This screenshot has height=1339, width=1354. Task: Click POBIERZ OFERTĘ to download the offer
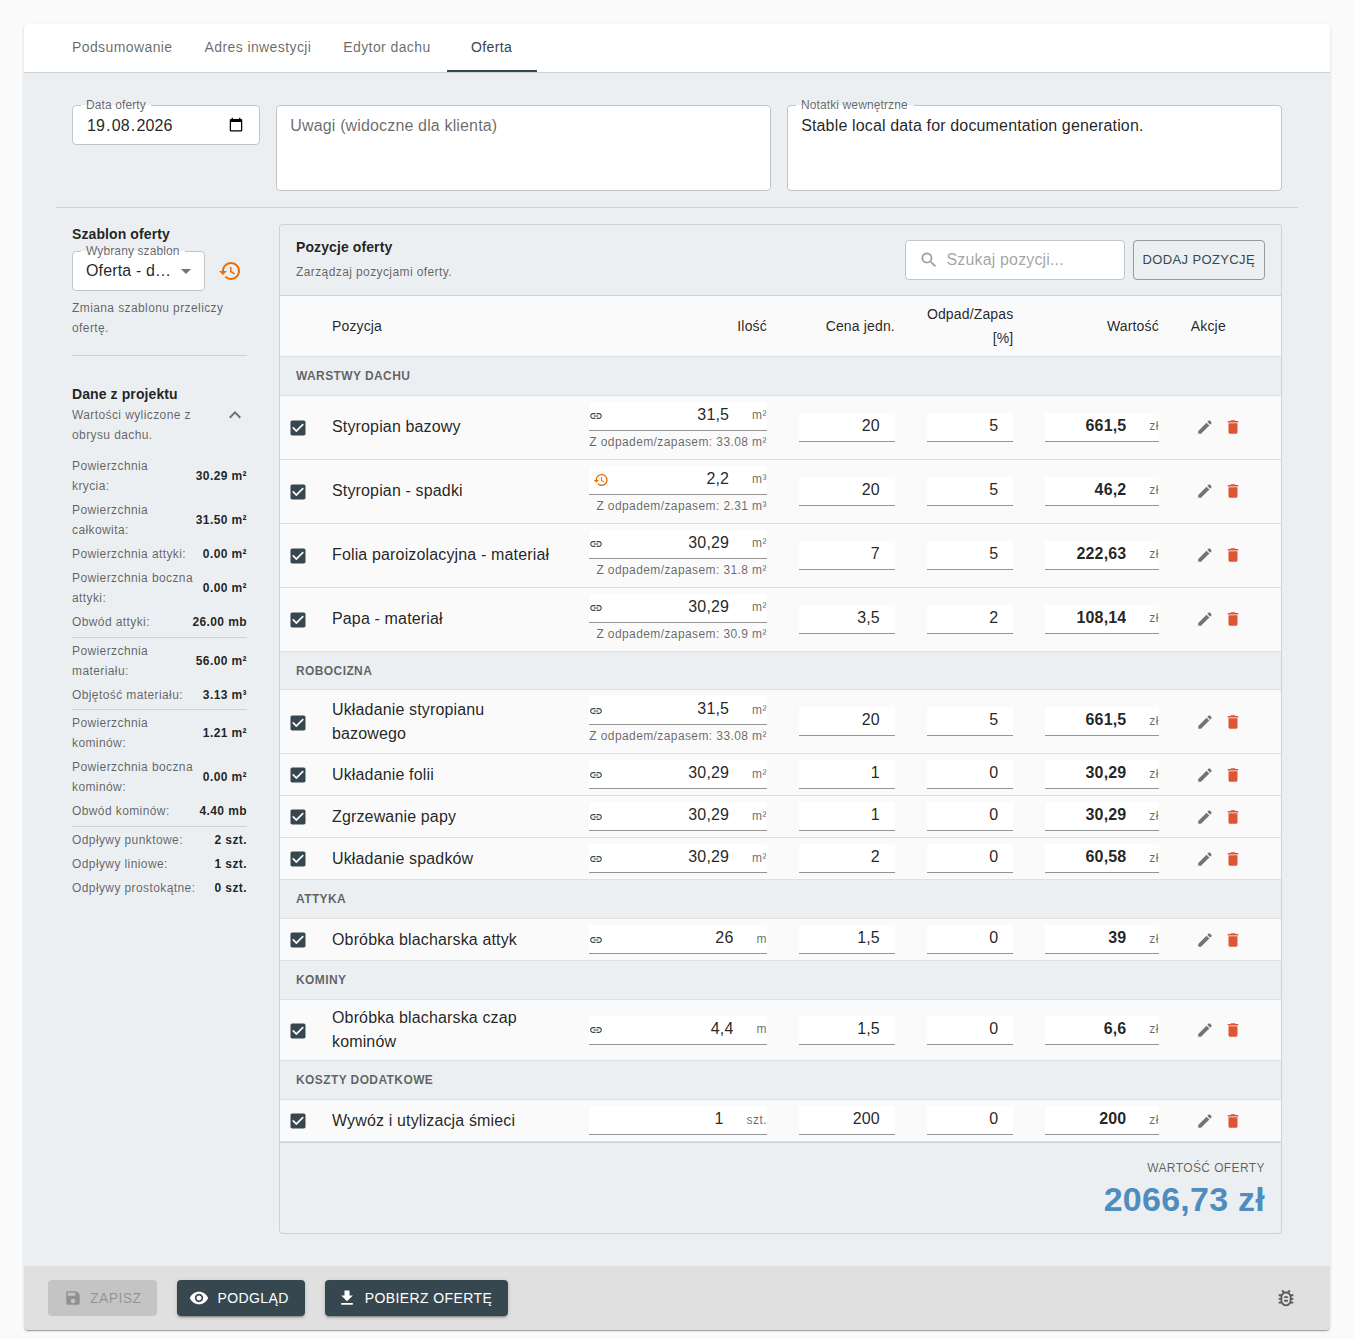point(416,1298)
